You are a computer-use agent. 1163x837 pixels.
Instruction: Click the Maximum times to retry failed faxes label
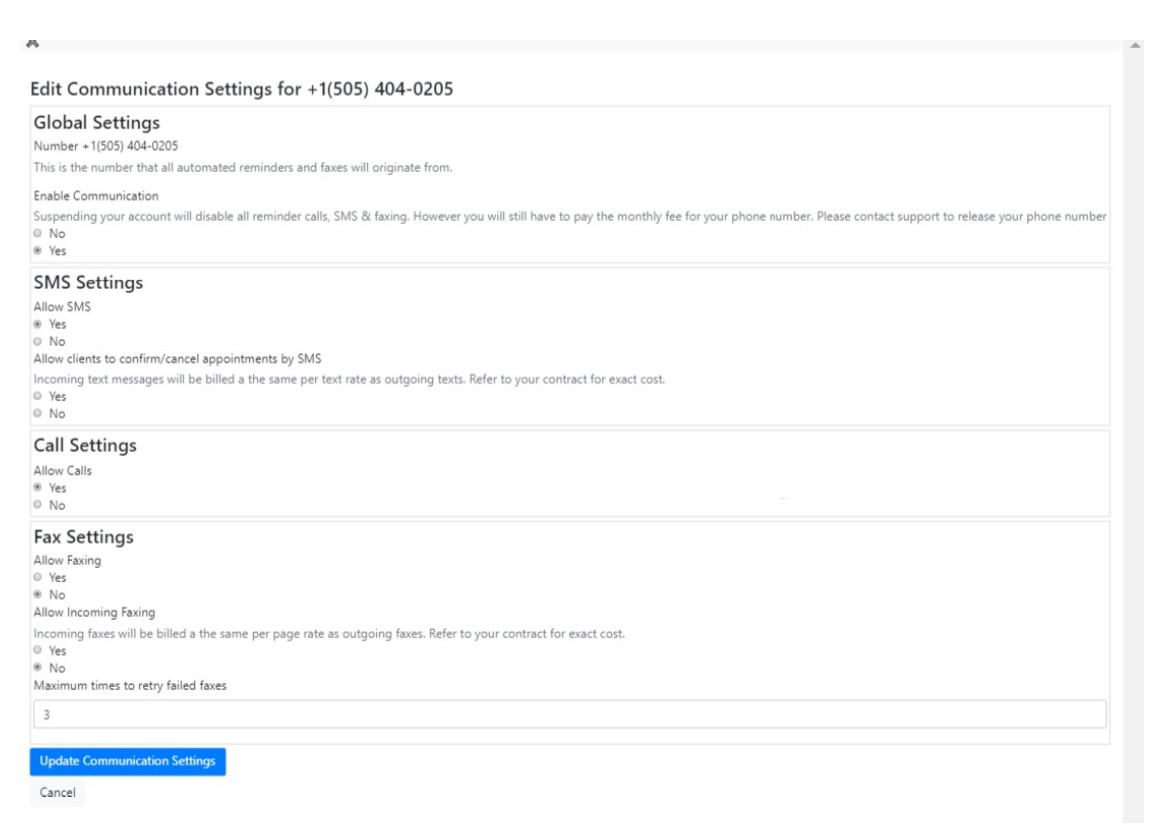click(x=130, y=686)
